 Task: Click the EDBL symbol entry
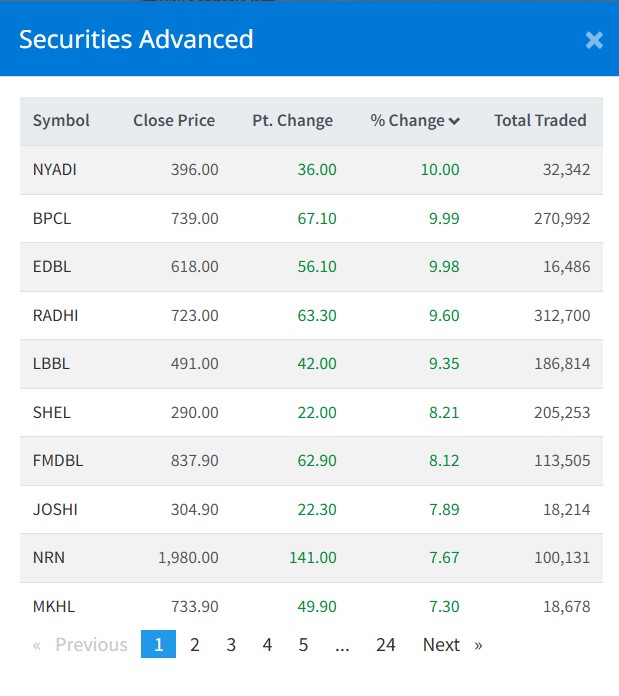(x=52, y=267)
